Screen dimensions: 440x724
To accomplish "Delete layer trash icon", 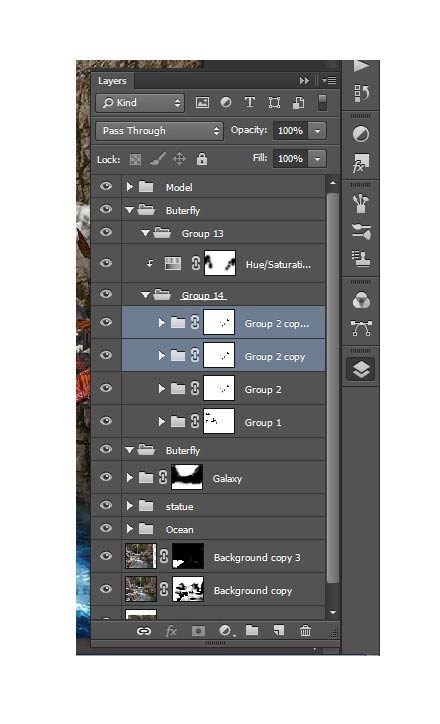I will (x=305, y=631).
